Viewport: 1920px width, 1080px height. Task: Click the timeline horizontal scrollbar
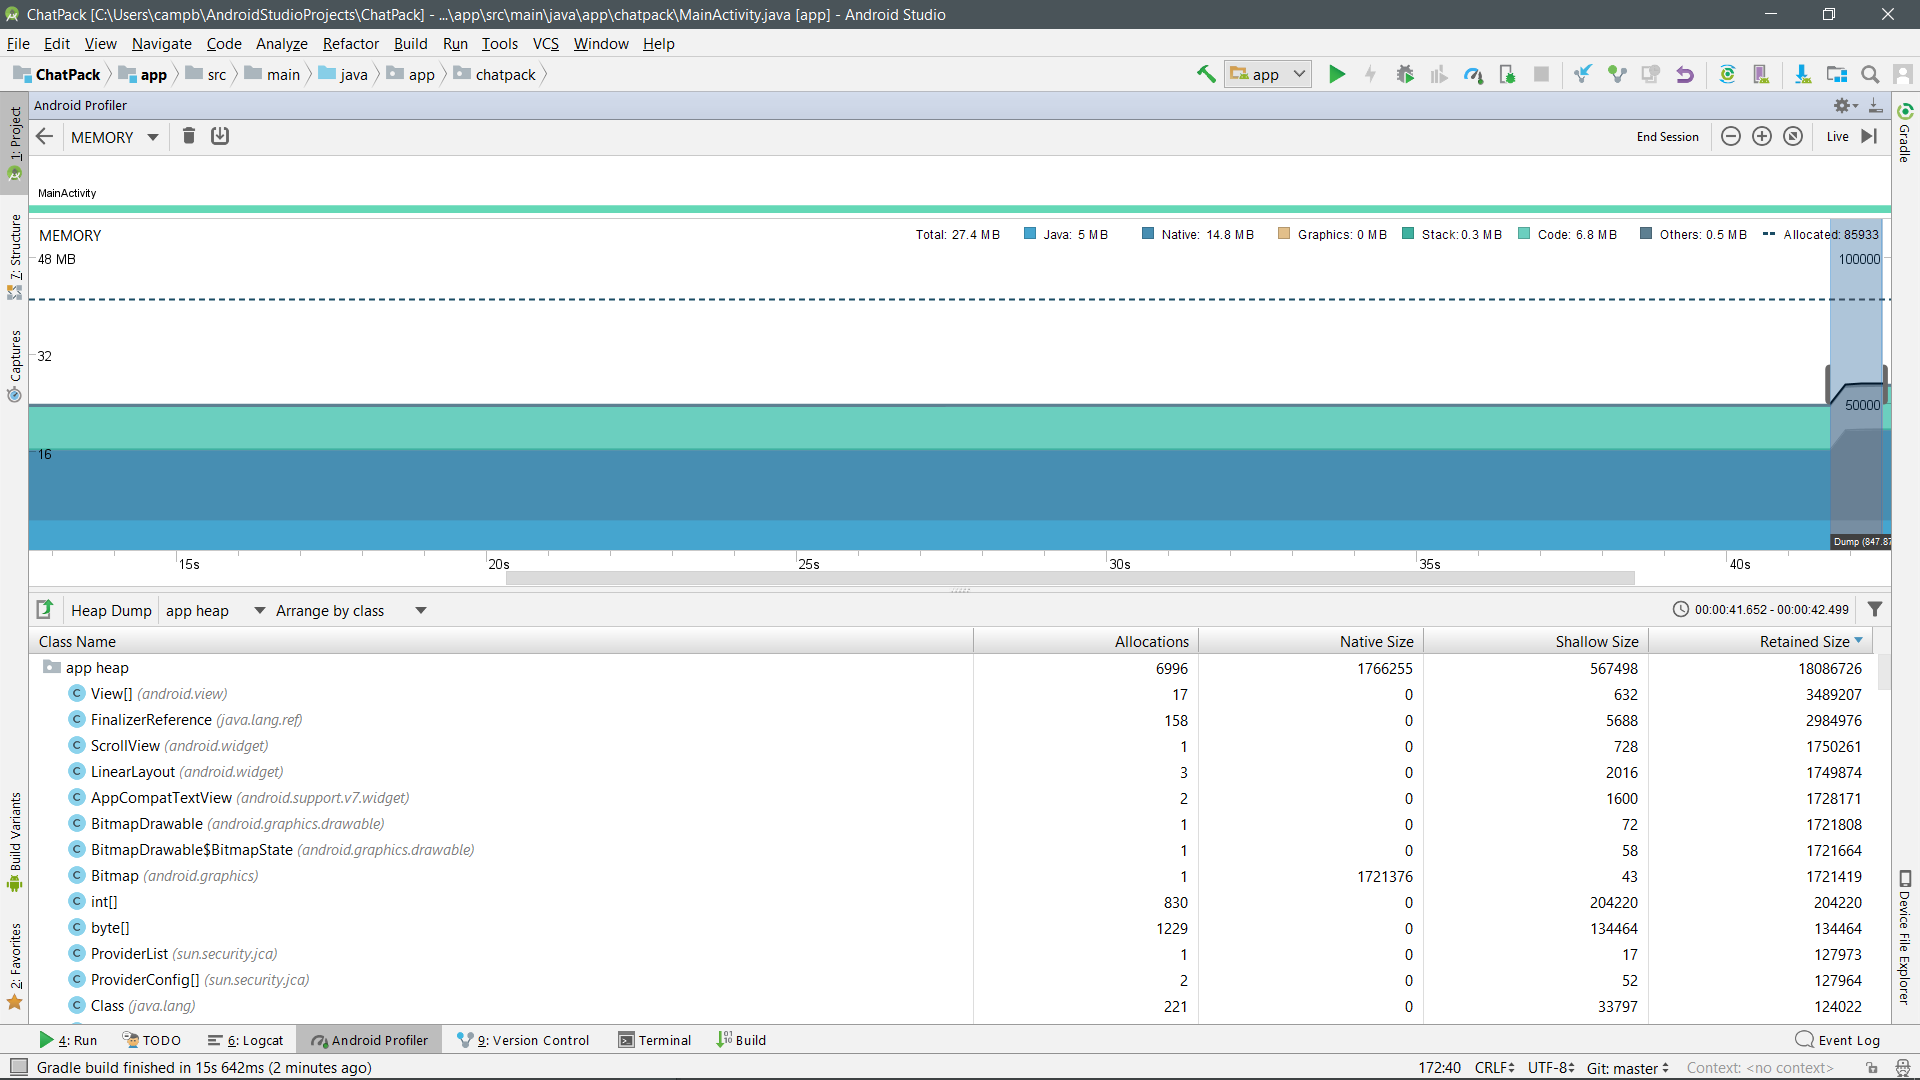tap(1070, 578)
